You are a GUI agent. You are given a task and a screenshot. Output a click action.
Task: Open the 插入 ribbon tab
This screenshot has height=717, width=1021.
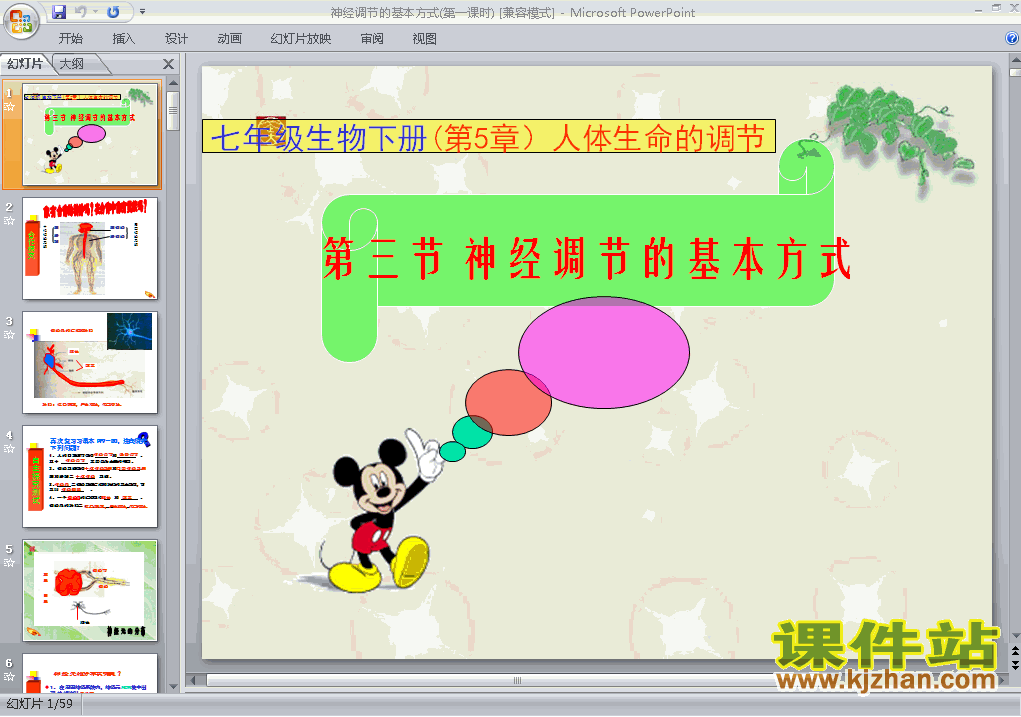click(x=123, y=38)
